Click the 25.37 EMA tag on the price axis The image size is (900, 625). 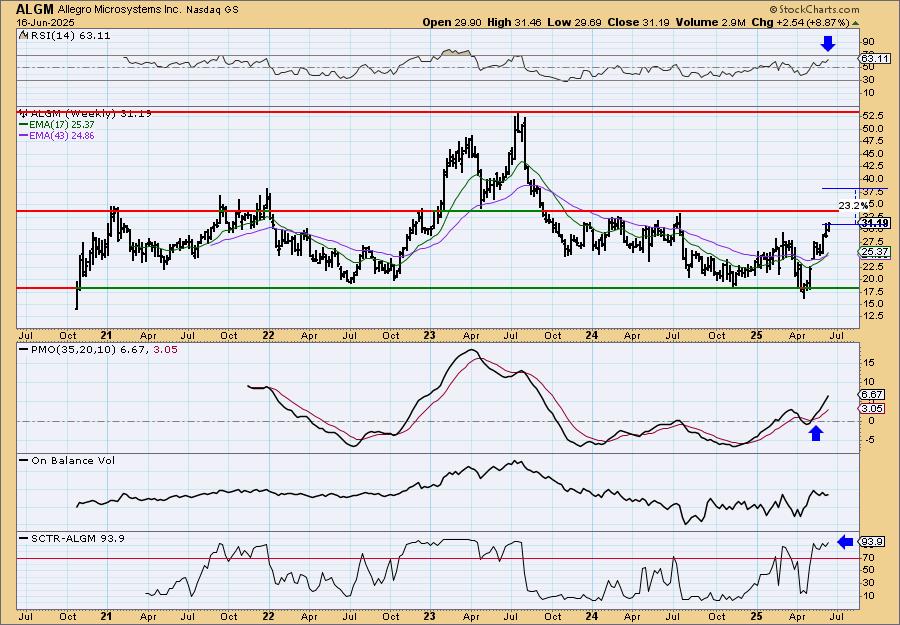coord(875,252)
